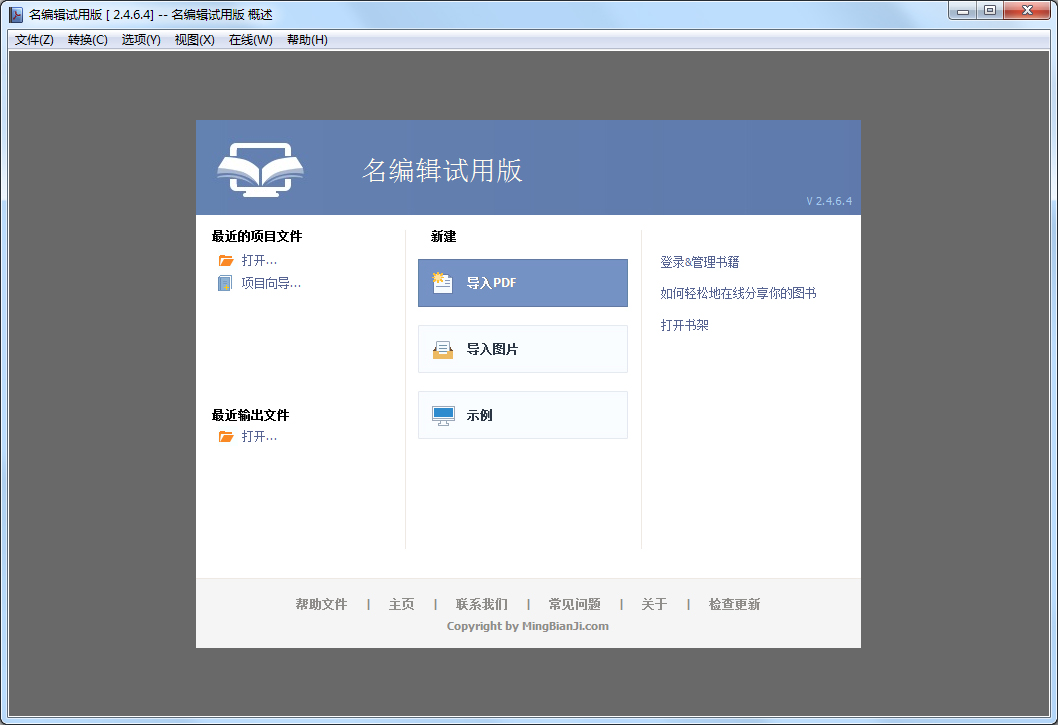This screenshot has width=1058, height=725.
Task: Click the 导入PDF document icon
Action: (x=443, y=283)
